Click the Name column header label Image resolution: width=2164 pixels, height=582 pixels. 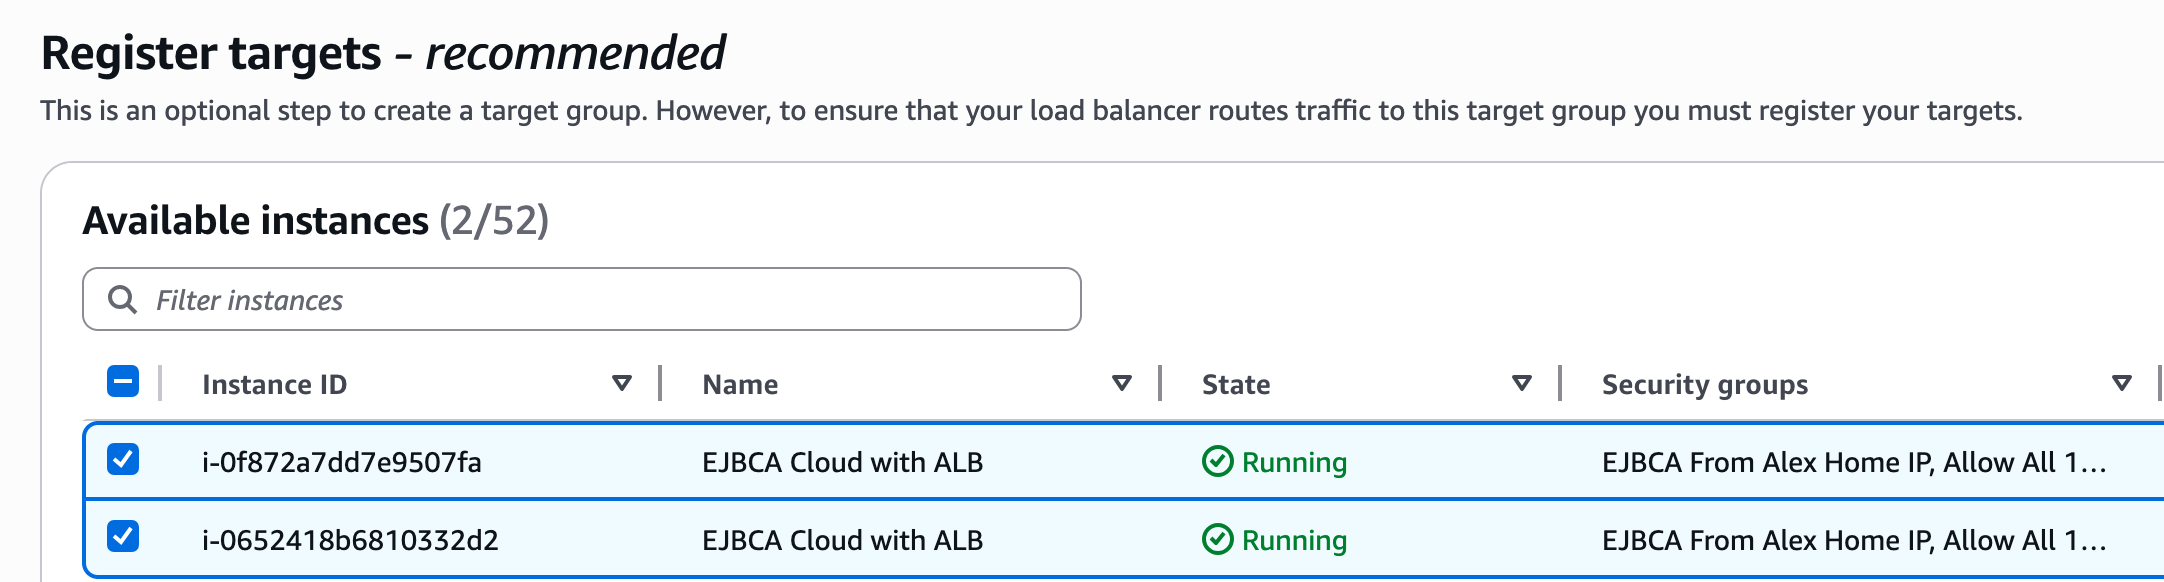[740, 385]
